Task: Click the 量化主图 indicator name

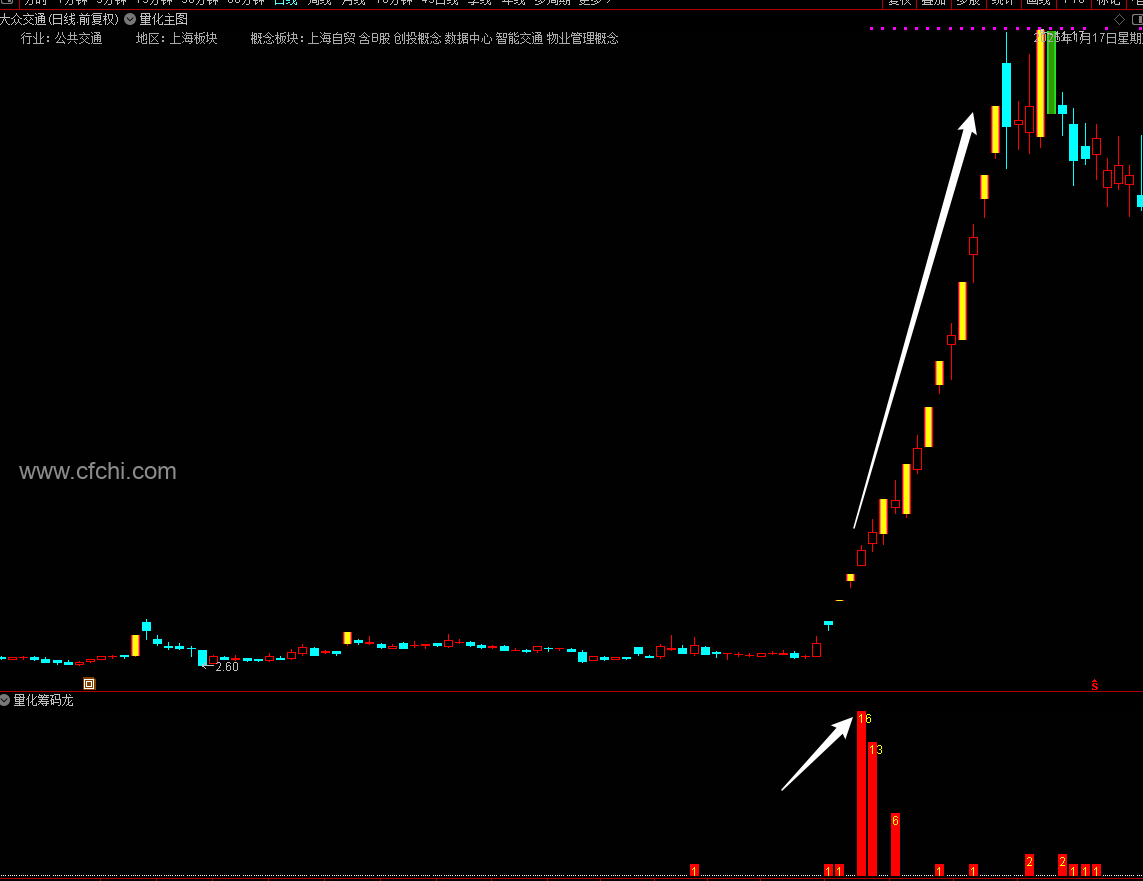Action: point(163,20)
